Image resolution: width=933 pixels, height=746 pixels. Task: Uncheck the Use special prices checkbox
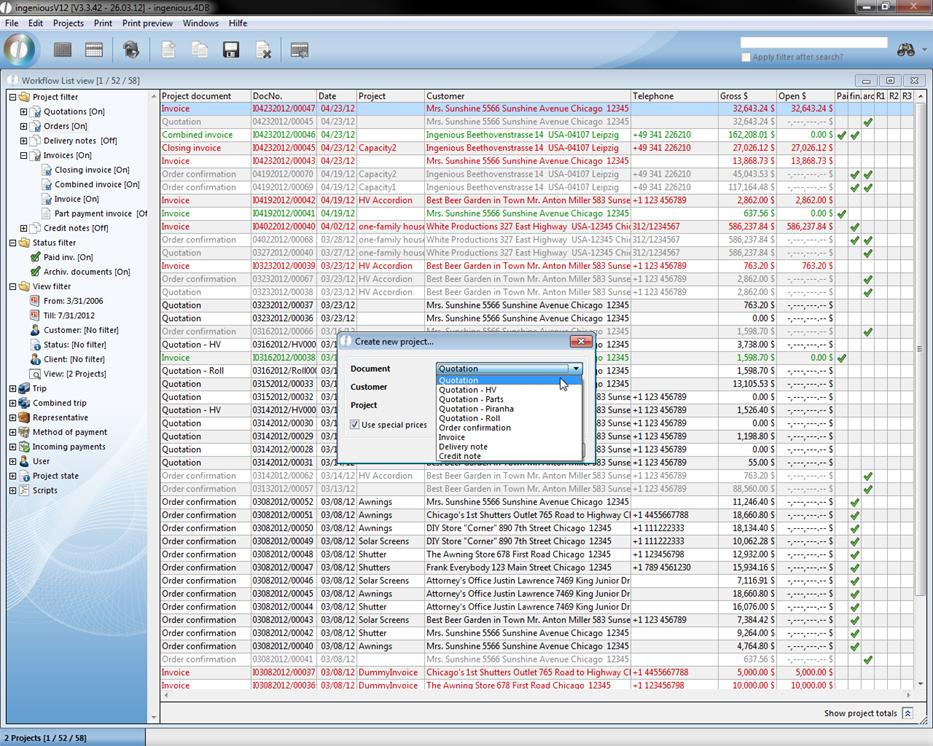pos(355,425)
